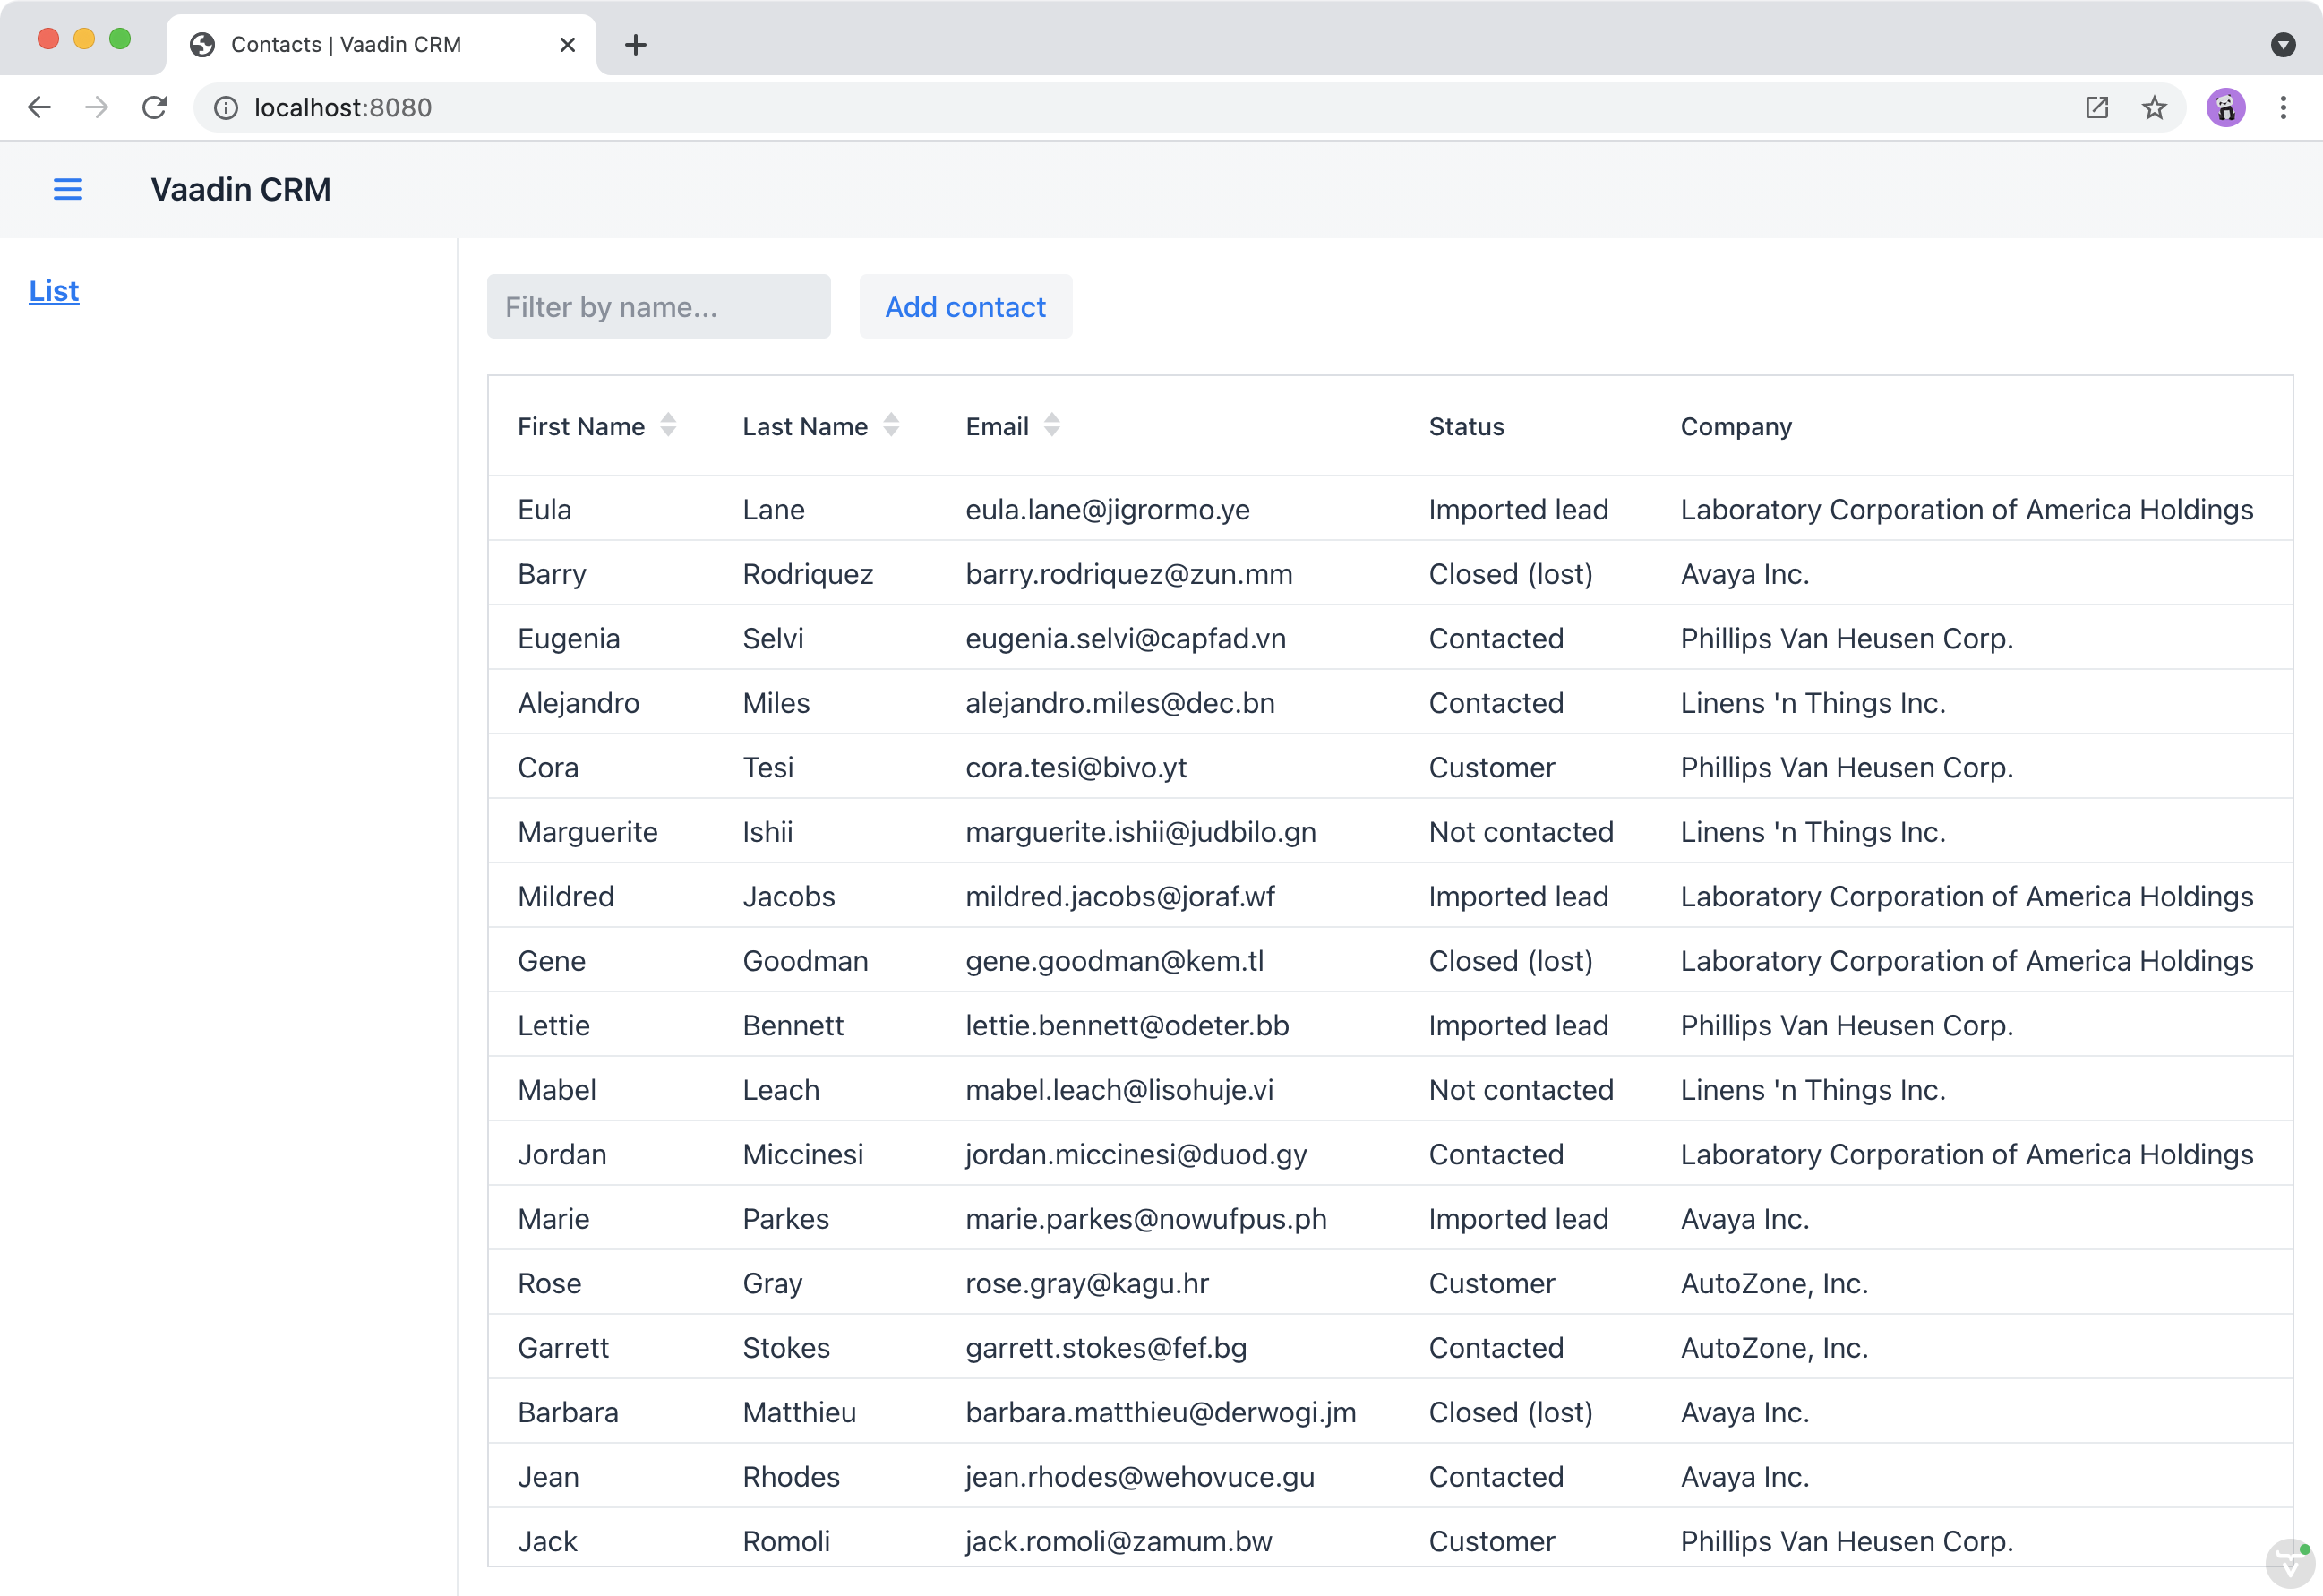The height and width of the screenshot is (1596, 2323).
Task: Click the browser back arrow
Action: 39,107
